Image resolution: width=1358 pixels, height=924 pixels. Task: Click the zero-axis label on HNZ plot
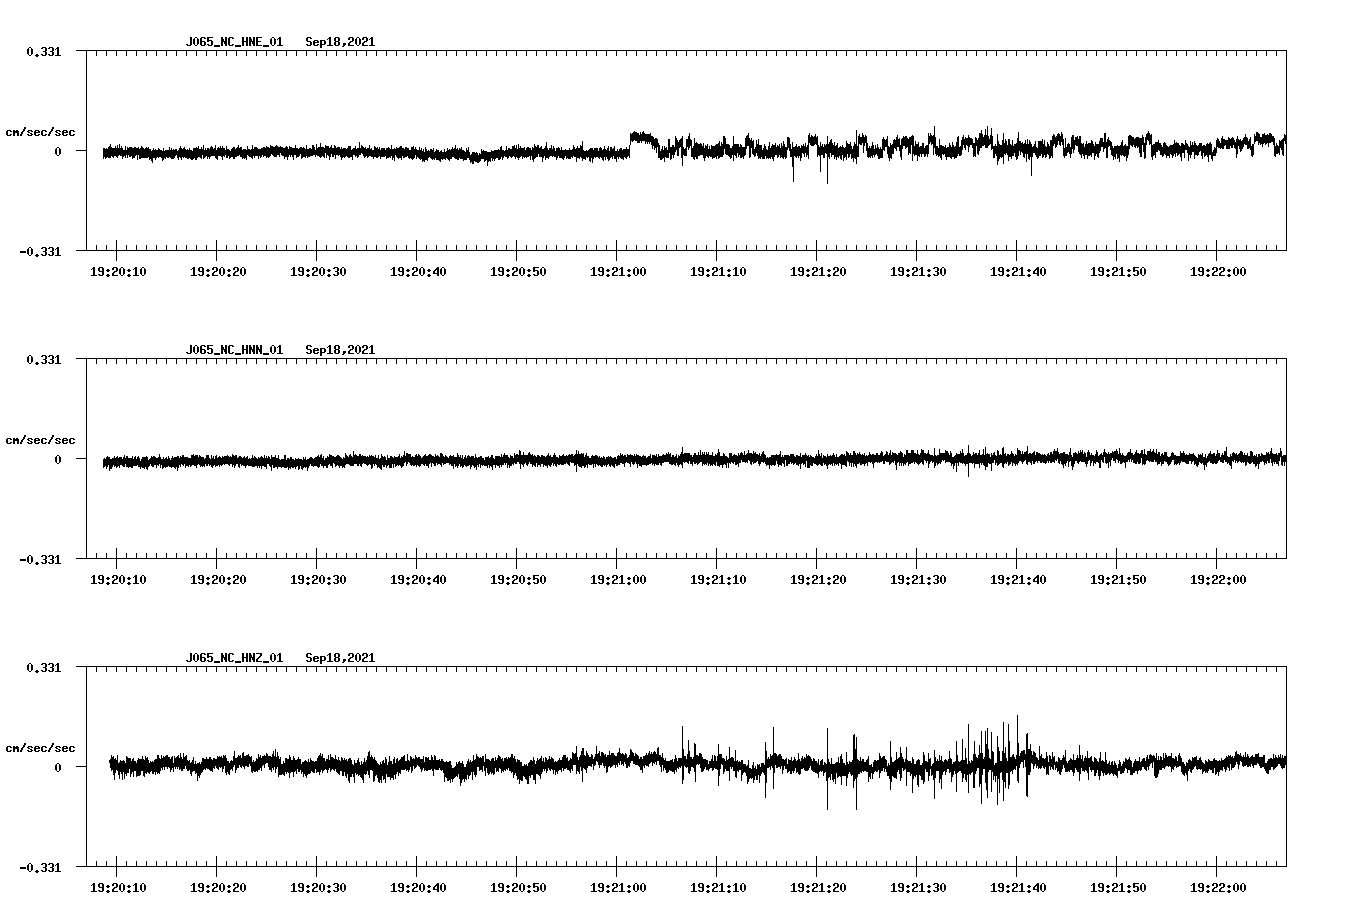(x=58, y=767)
